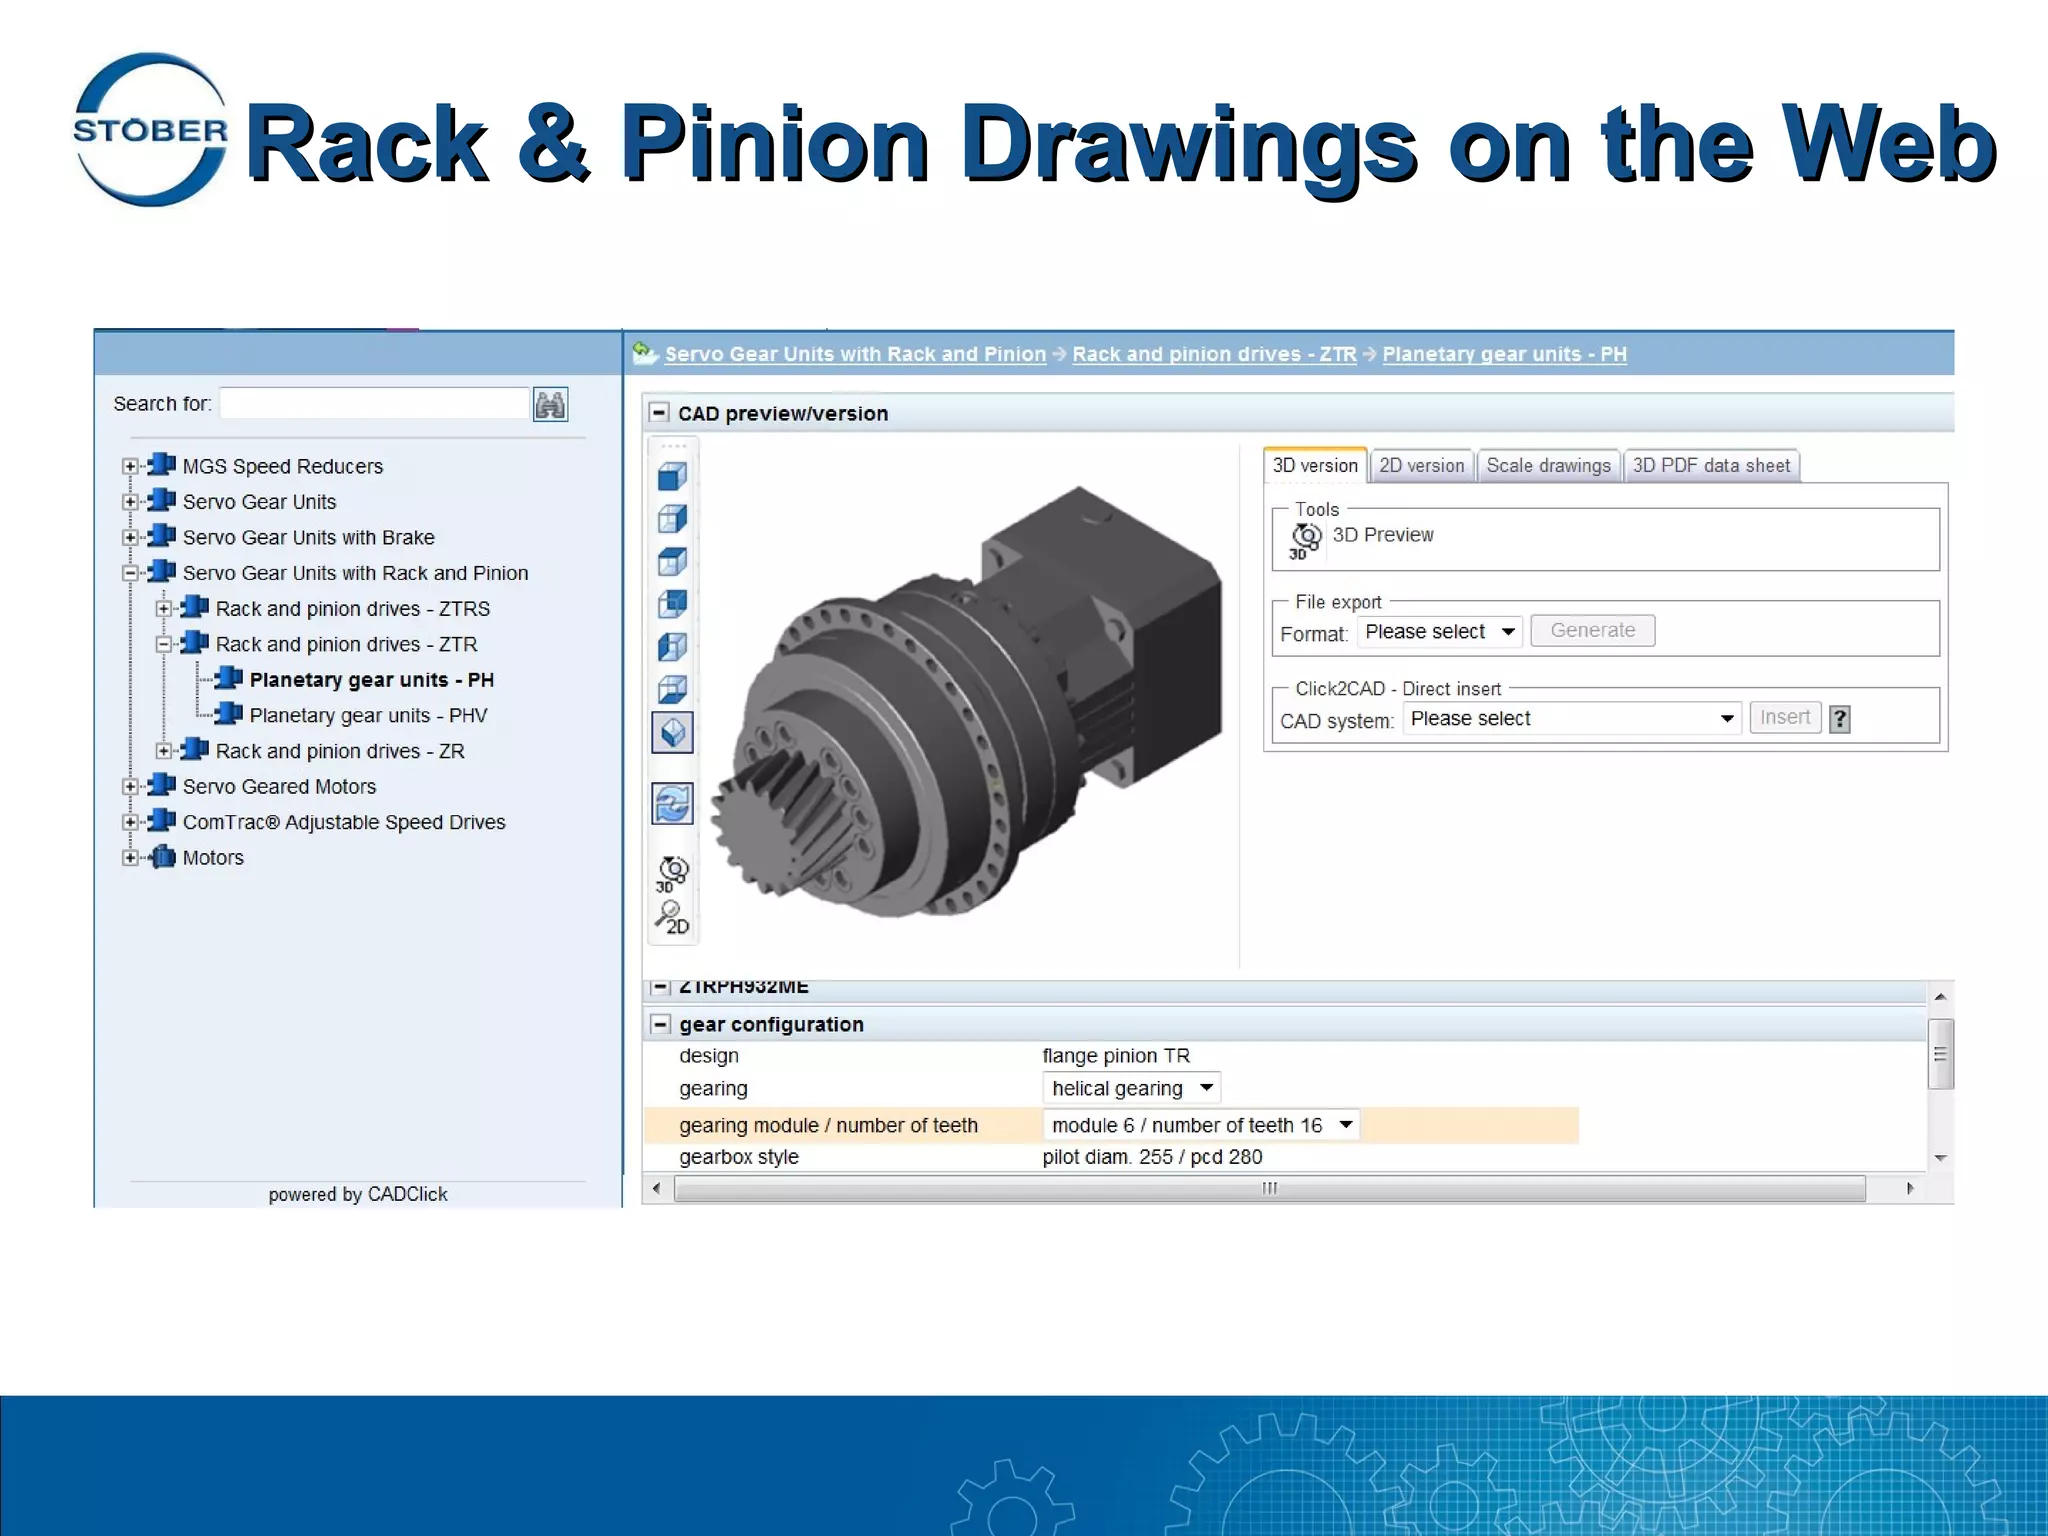2048x1536 pixels.
Task: Select the back view cube icon
Action: pos(672,604)
